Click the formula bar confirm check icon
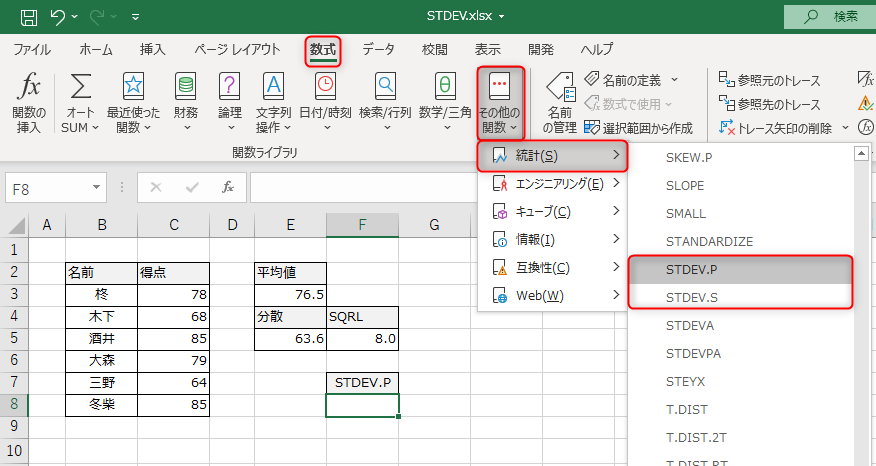 point(192,188)
